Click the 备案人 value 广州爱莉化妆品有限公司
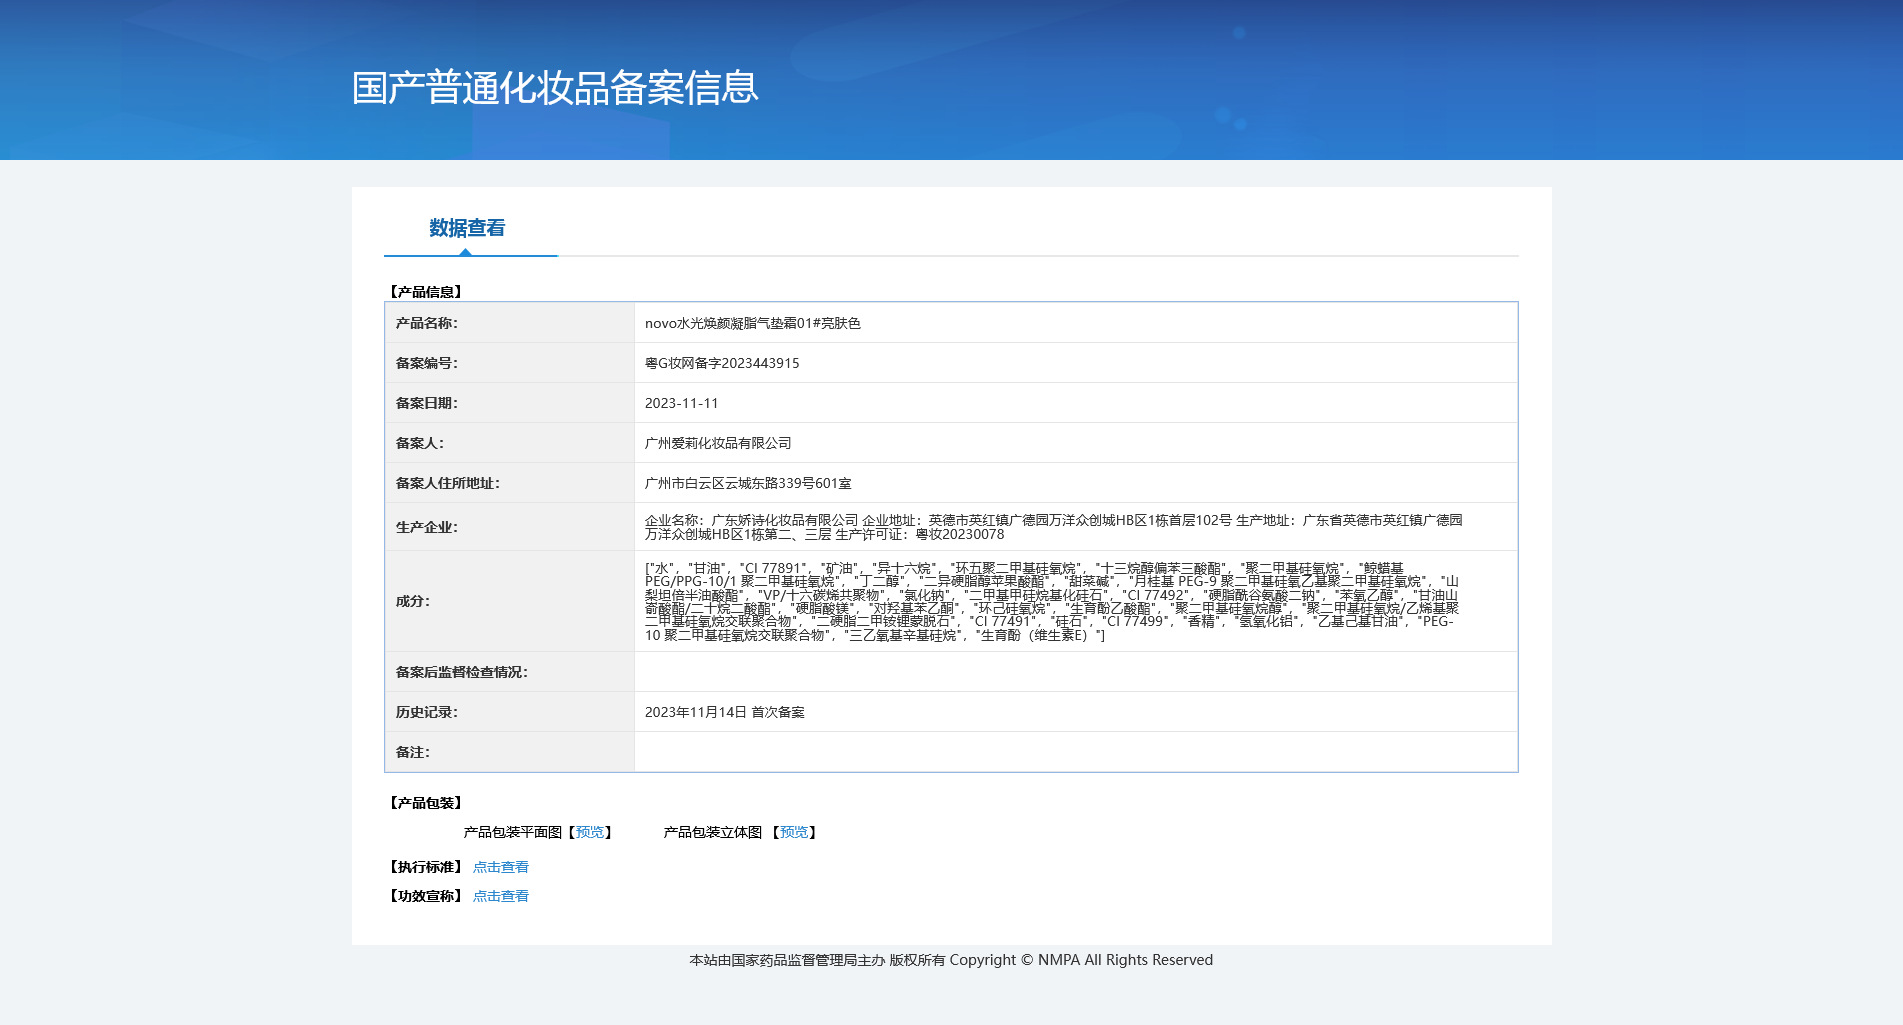Screen dimensions: 1903x1025 (718, 443)
